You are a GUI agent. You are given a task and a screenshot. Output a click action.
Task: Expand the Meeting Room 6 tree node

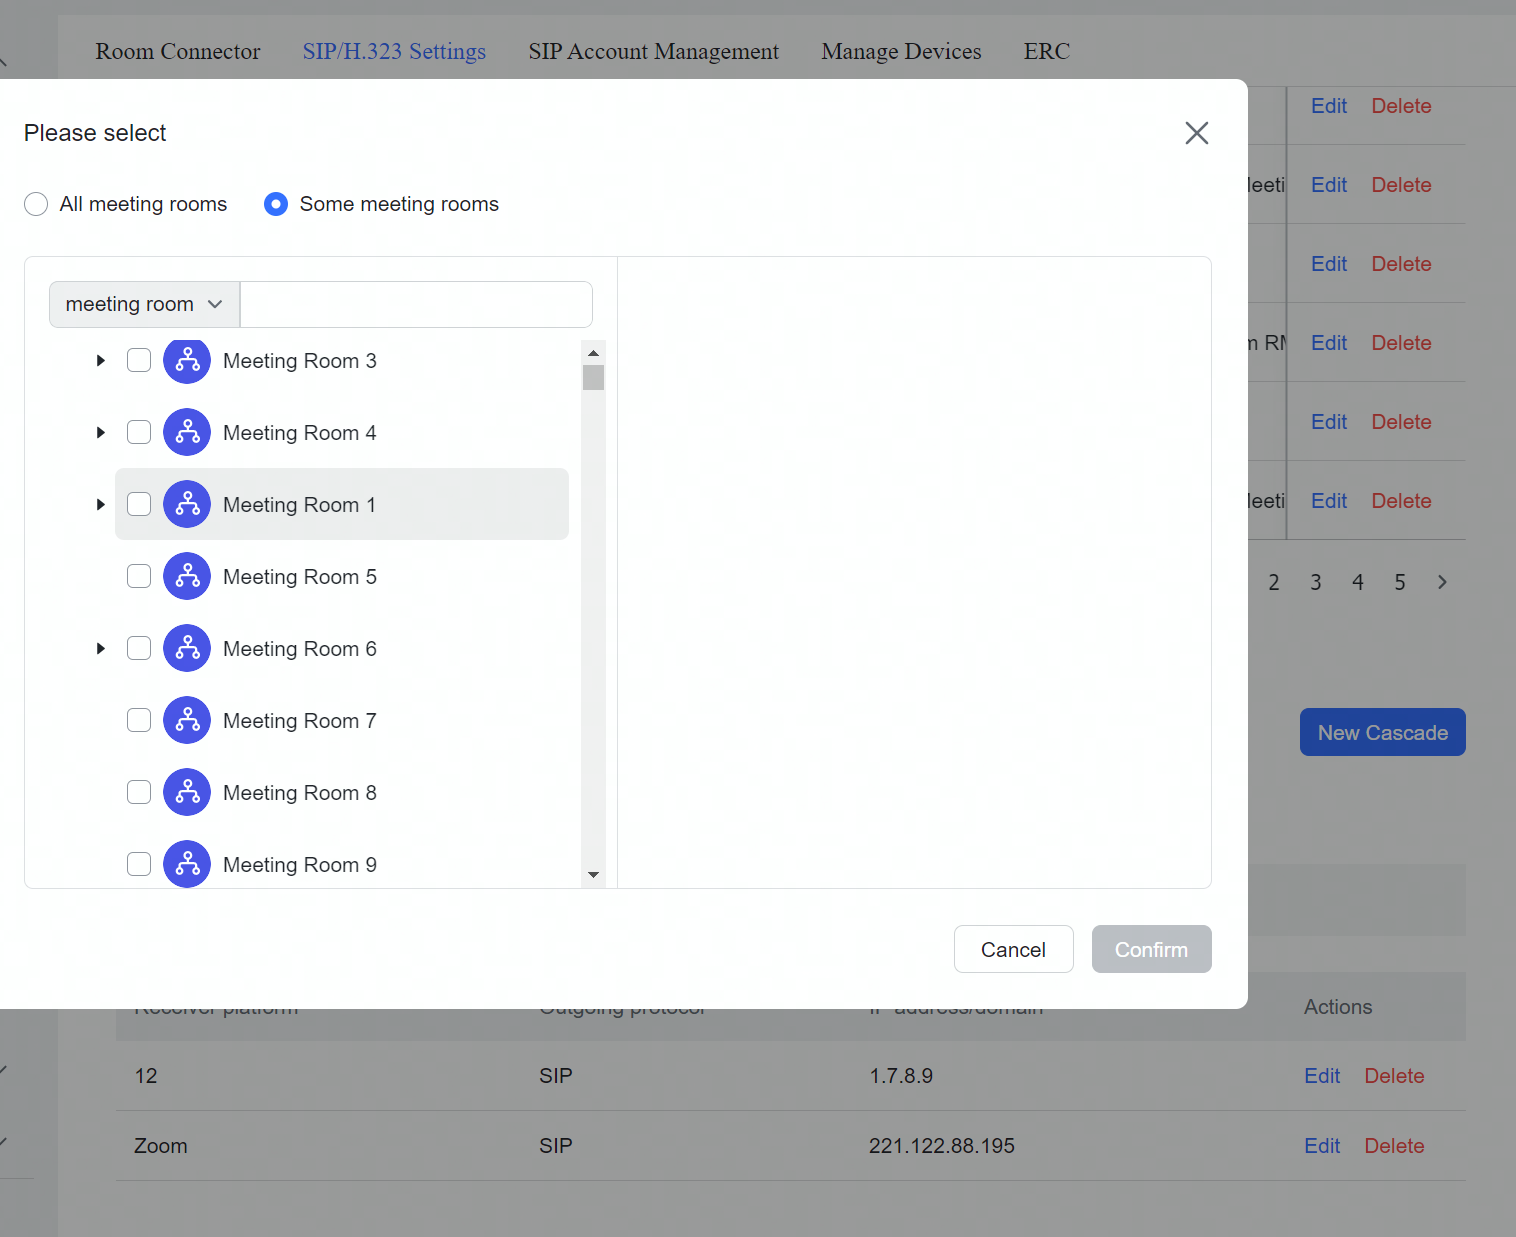pos(100,648)
